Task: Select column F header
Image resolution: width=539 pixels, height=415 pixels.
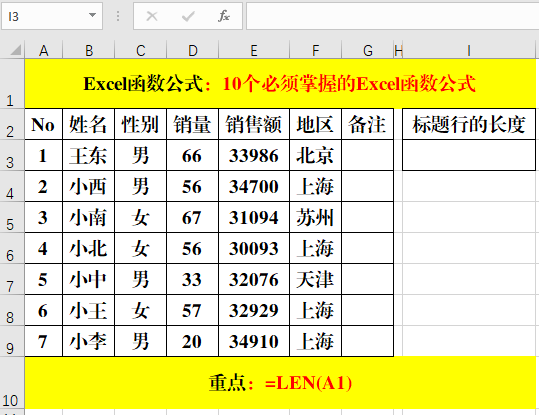Action: point(316,50)
